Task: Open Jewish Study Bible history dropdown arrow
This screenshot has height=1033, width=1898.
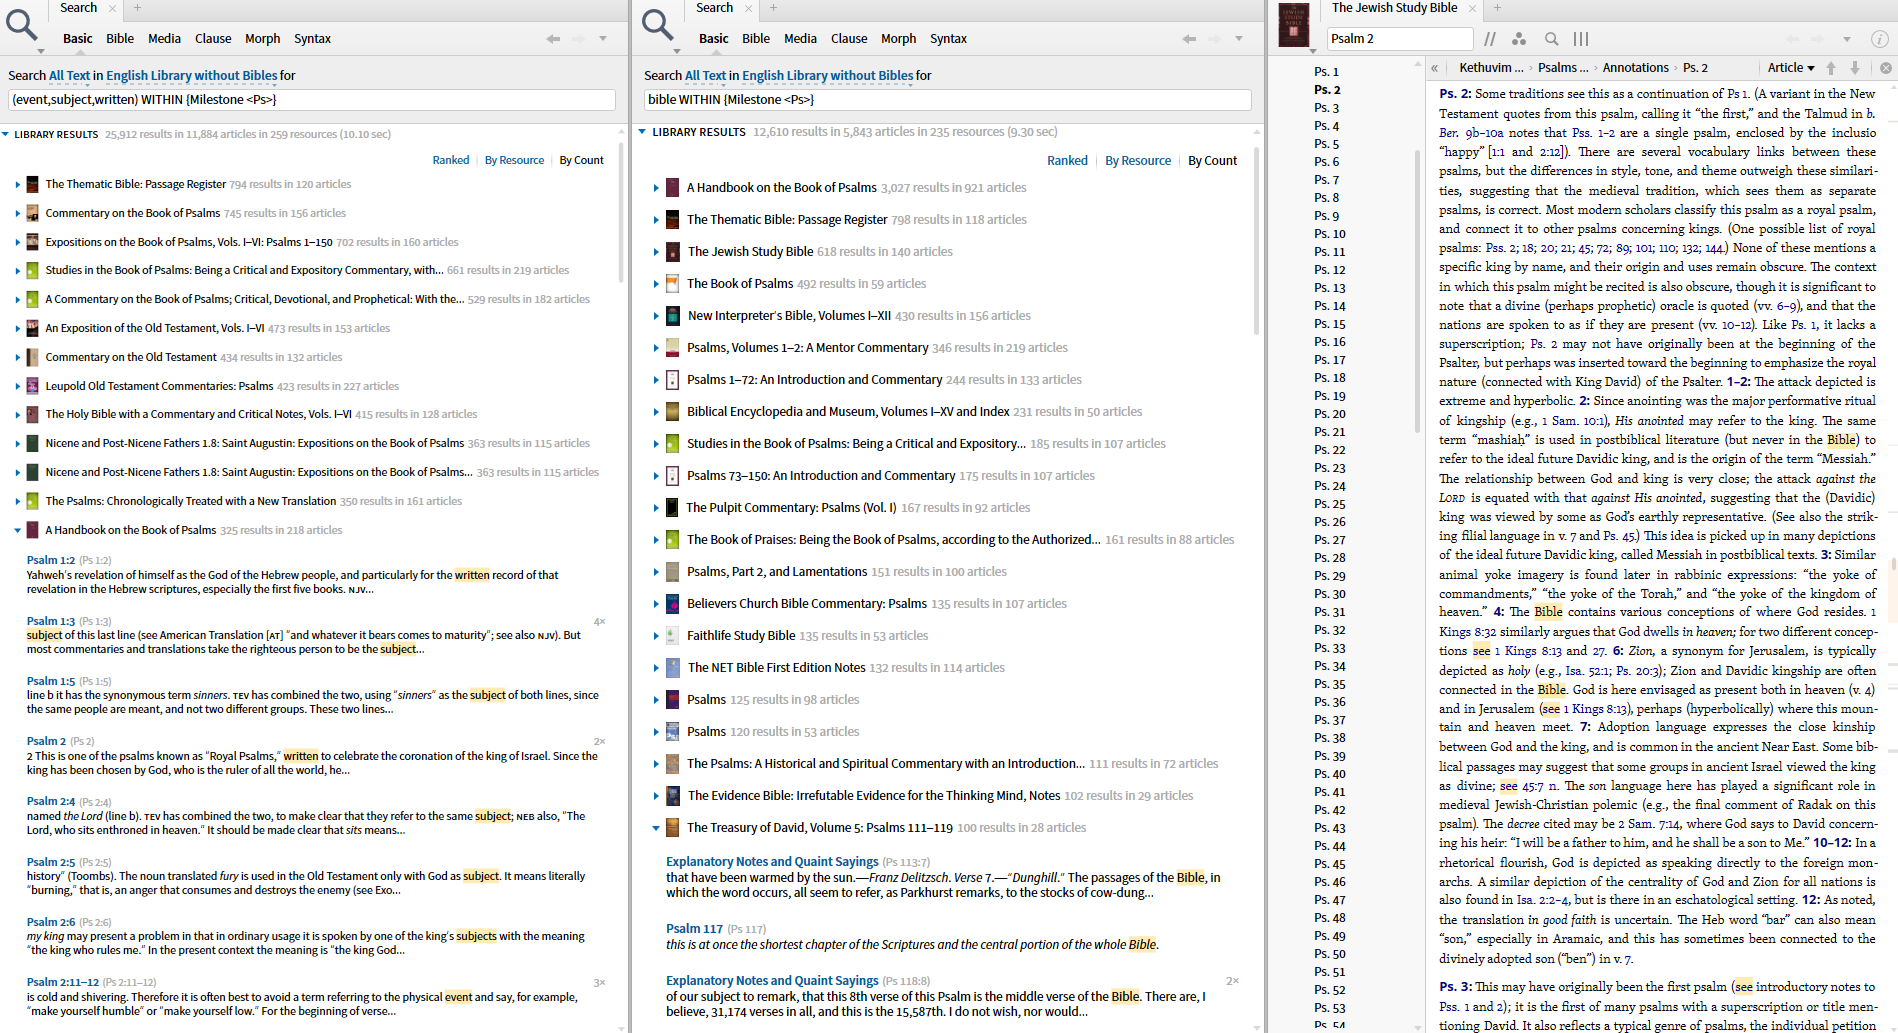Action: click(1847, 39)
